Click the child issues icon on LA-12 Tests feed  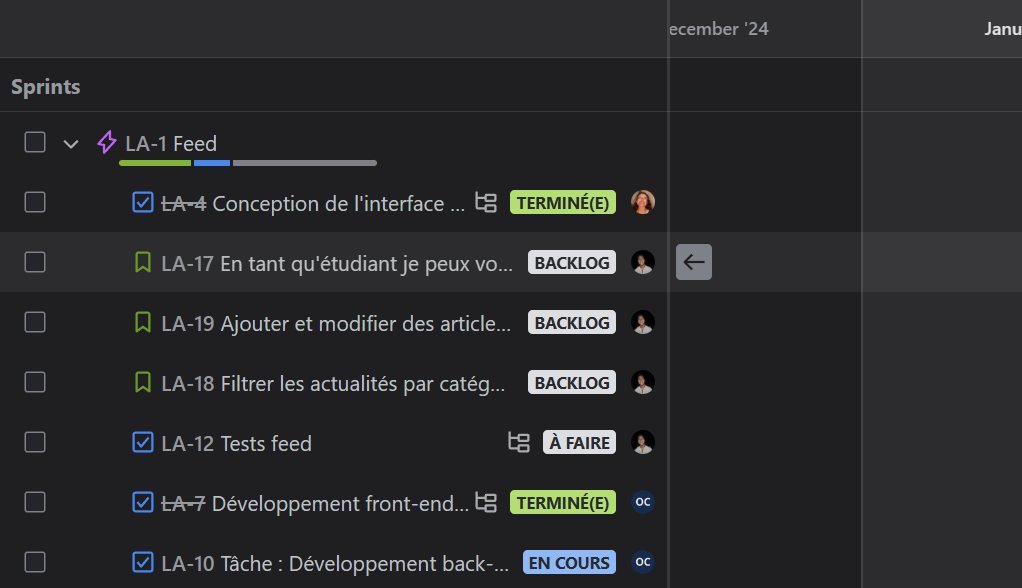pyautogui.click(x=519, y=442)
